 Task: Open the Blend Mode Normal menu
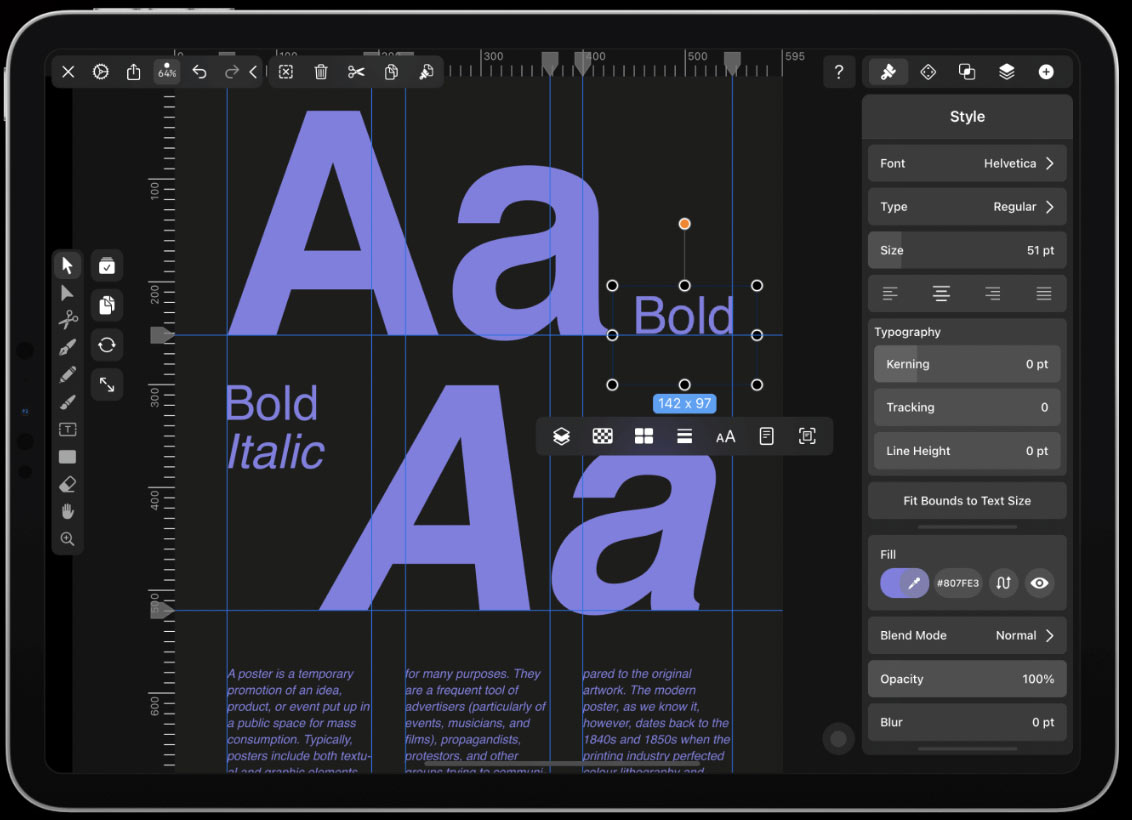(967, 636)
